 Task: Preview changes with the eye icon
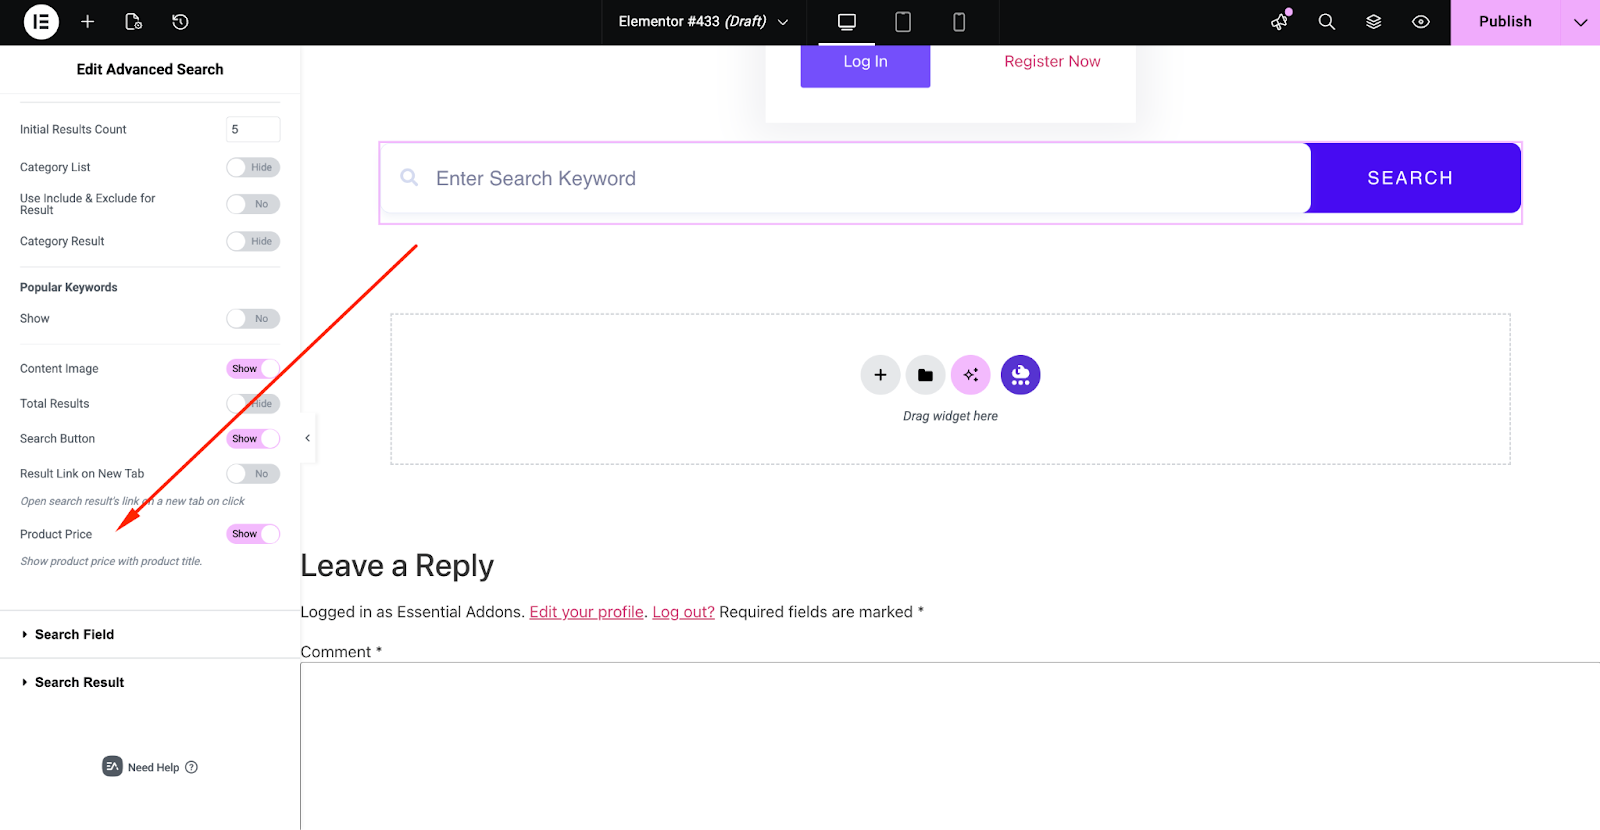tap(1420, 22)
